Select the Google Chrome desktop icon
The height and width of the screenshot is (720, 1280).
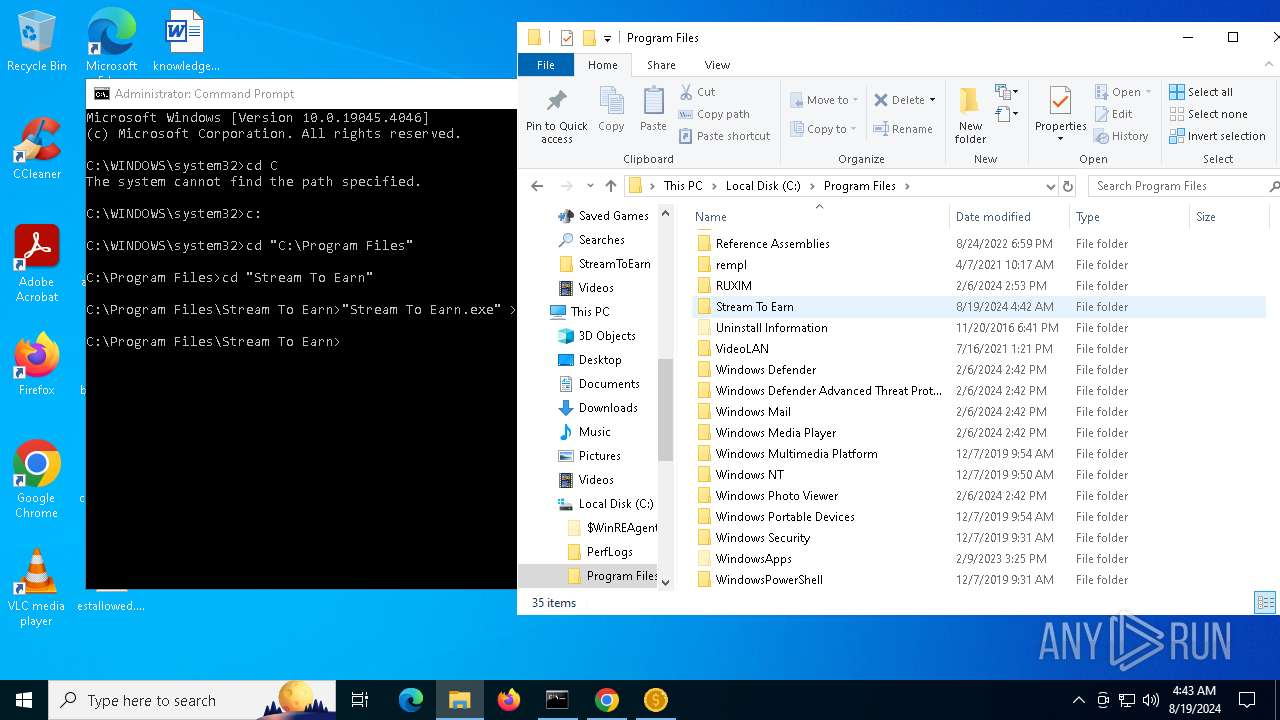[37, 480]
